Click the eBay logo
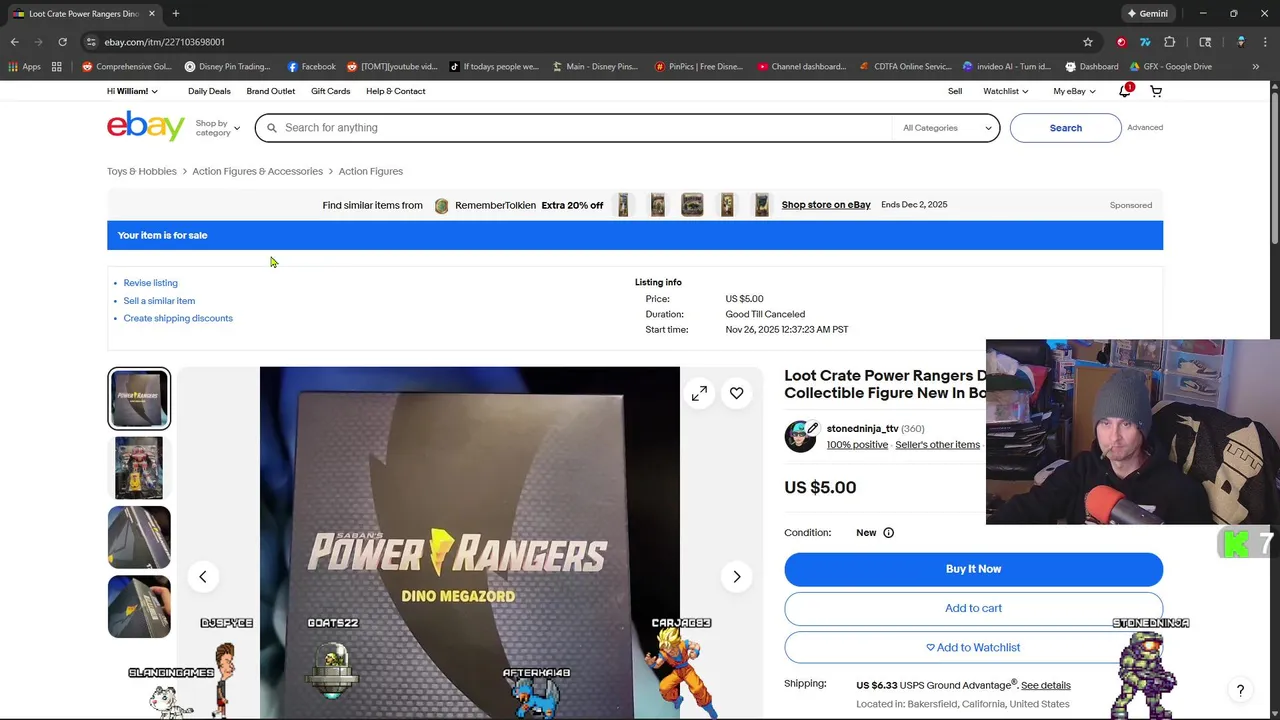 click(146, 126)
